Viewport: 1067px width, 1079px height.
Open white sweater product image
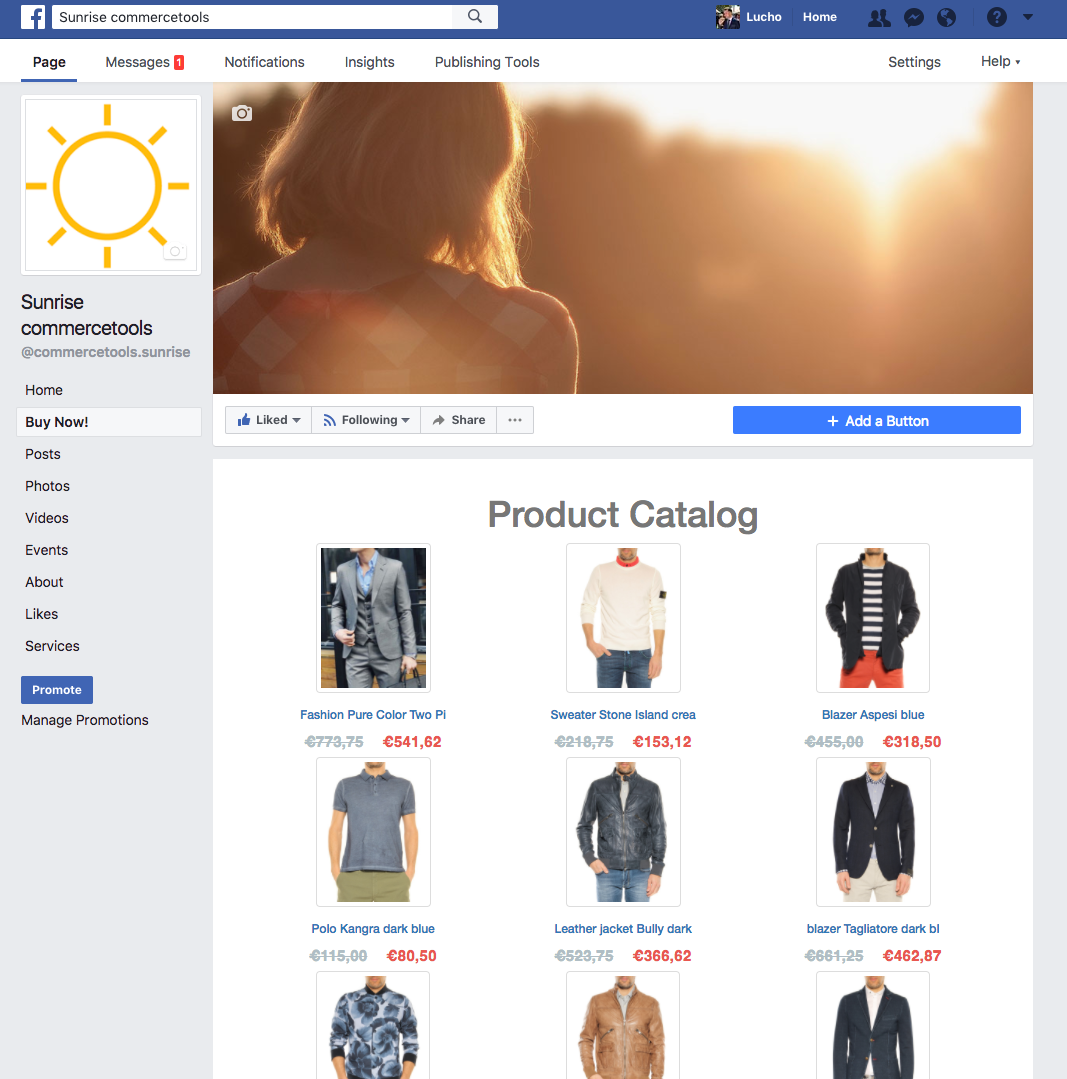[x=623, y=618]
